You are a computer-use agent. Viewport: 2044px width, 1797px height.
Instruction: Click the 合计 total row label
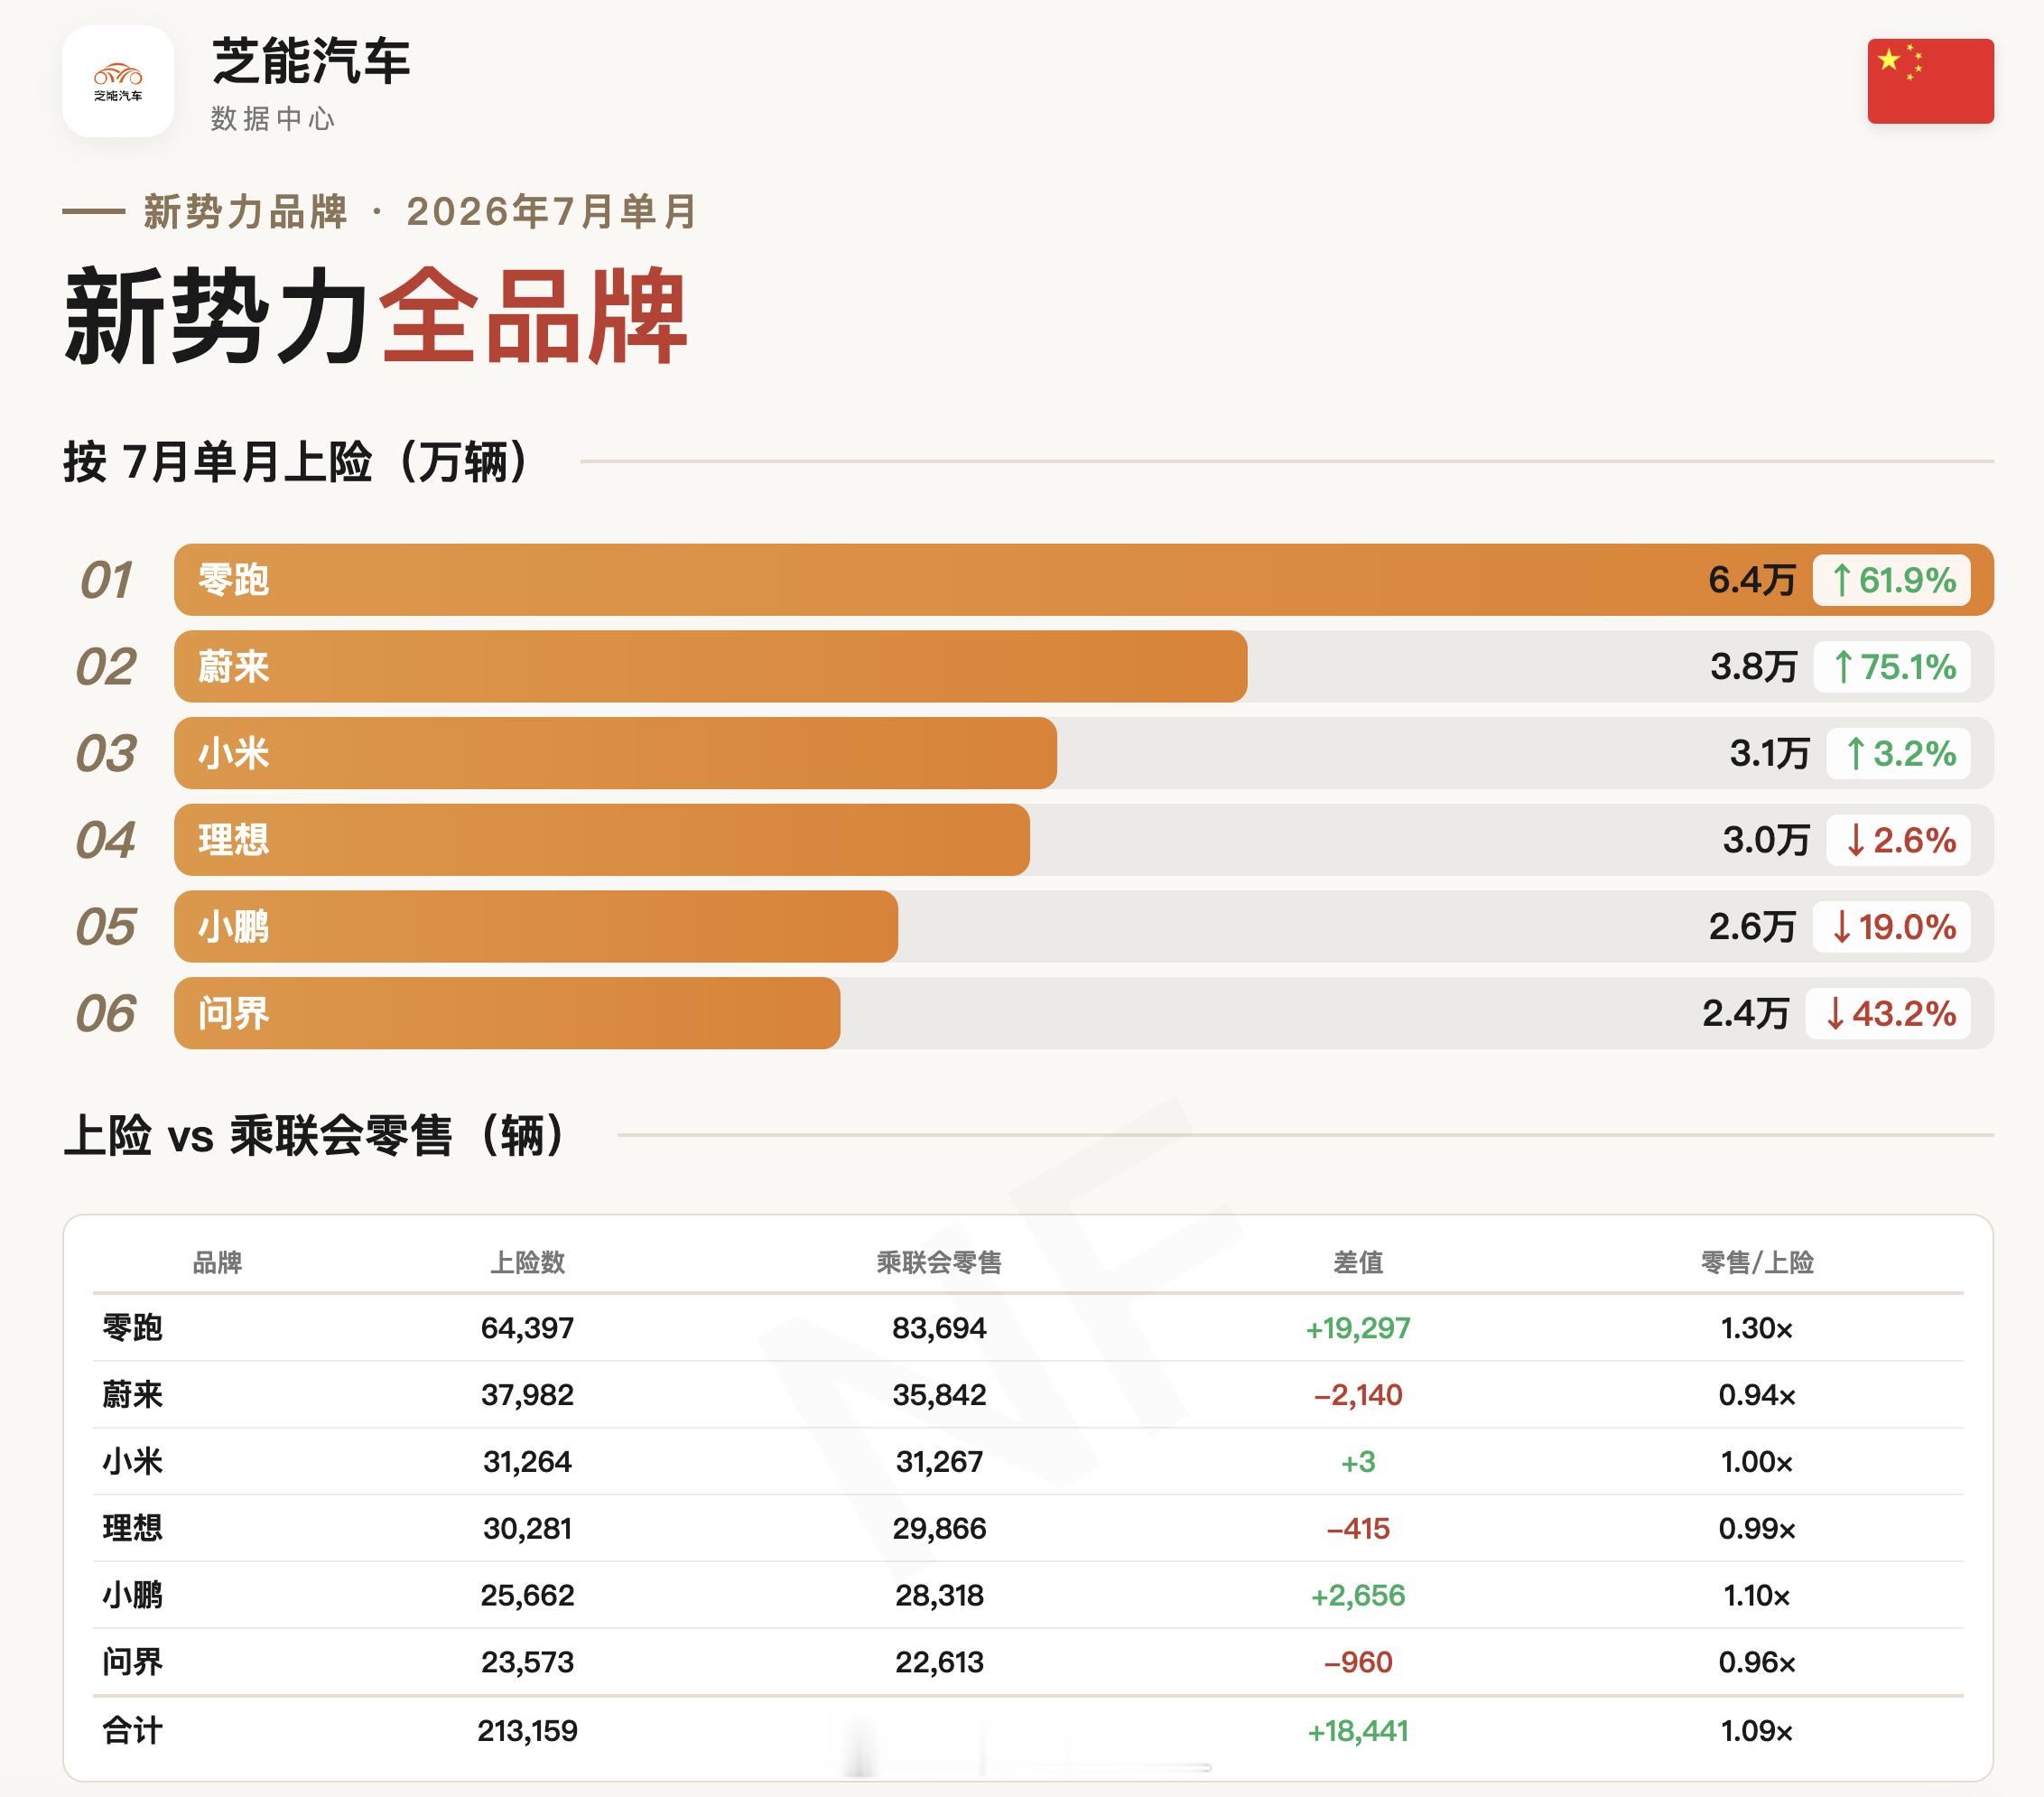[x=132, y=1730]
